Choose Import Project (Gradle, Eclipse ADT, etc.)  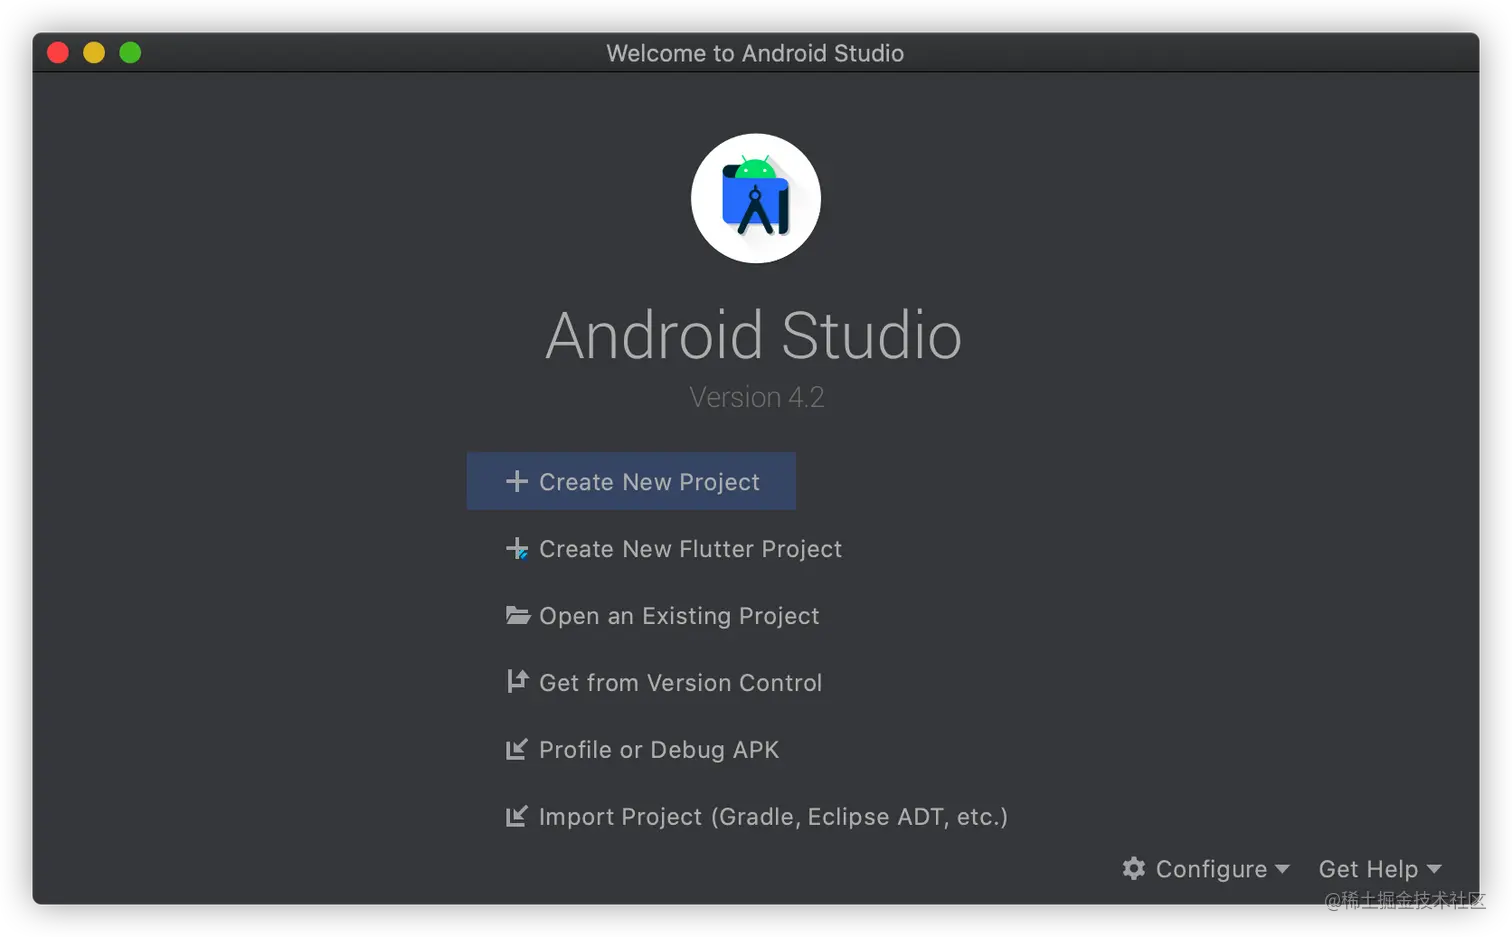(x=756, y=816)
